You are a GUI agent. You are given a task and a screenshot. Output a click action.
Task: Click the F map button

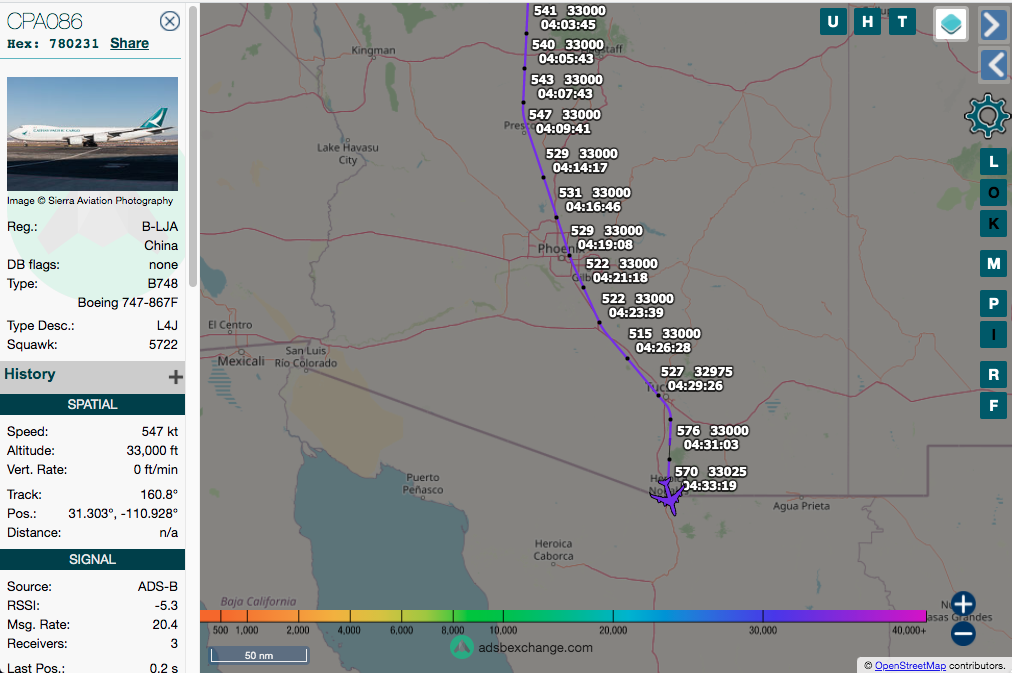coord(993,405)
